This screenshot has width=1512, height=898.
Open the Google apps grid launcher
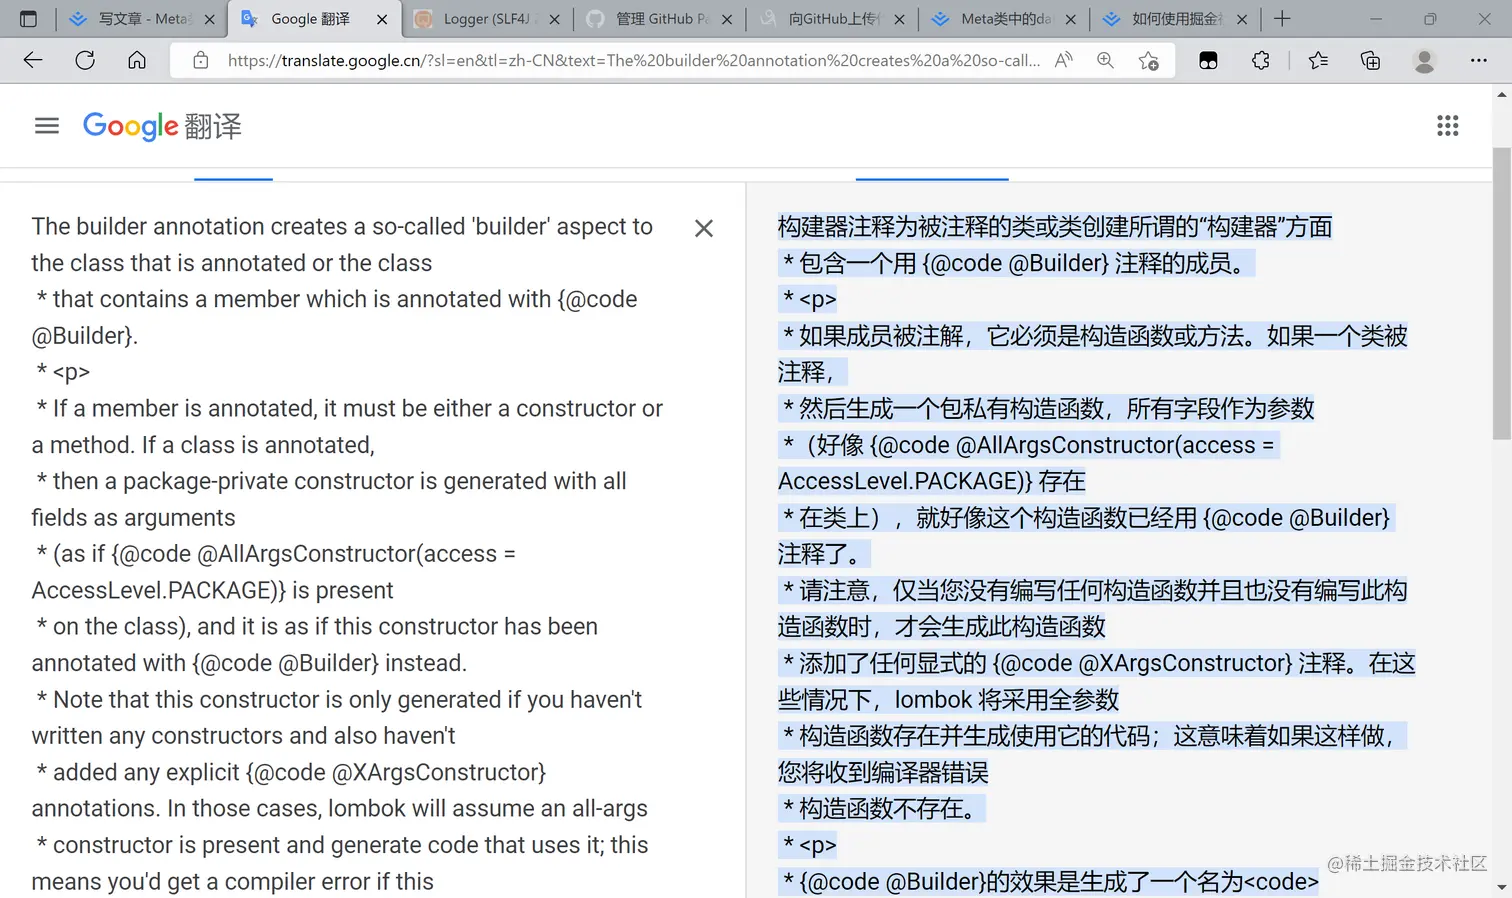pos(1447,126)
